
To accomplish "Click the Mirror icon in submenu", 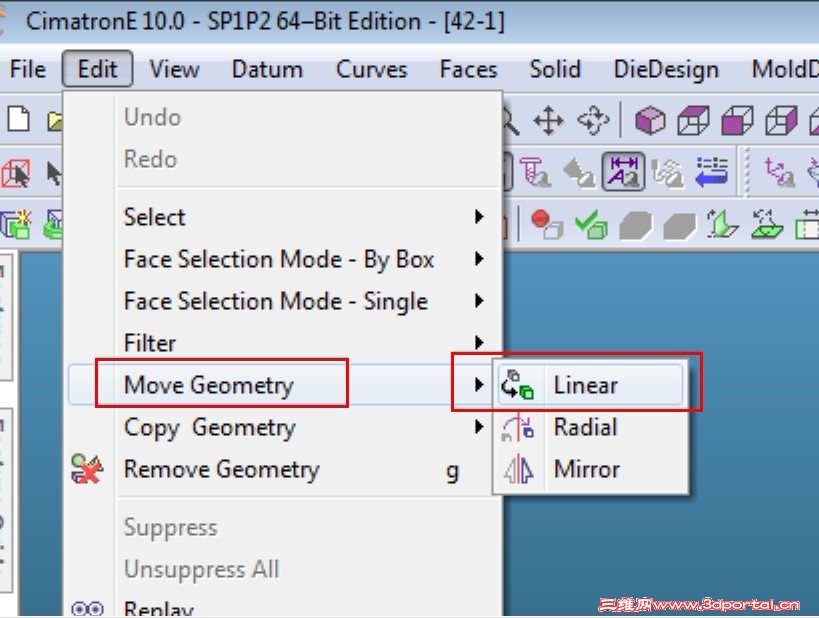I will pyautogui.click(x=518, y=469).
